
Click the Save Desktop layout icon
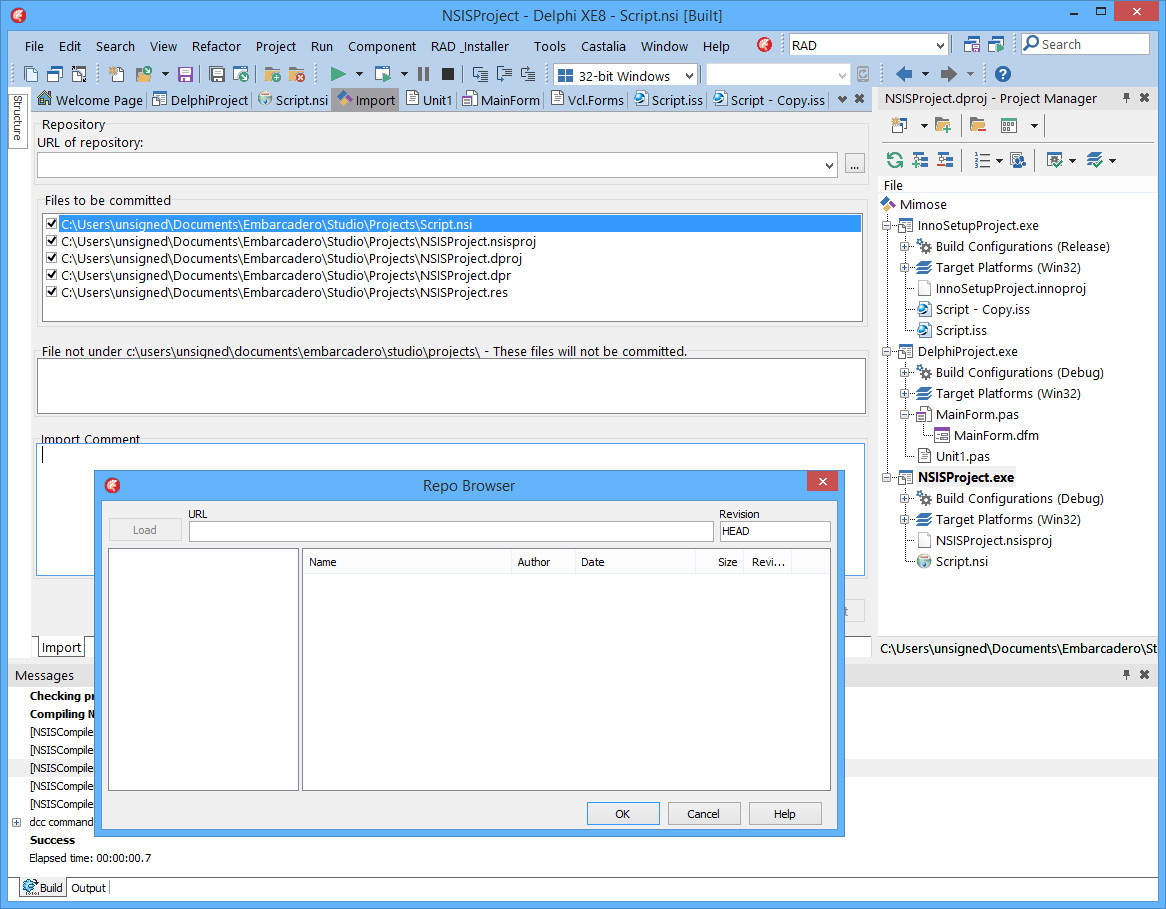tap(971, 45)
